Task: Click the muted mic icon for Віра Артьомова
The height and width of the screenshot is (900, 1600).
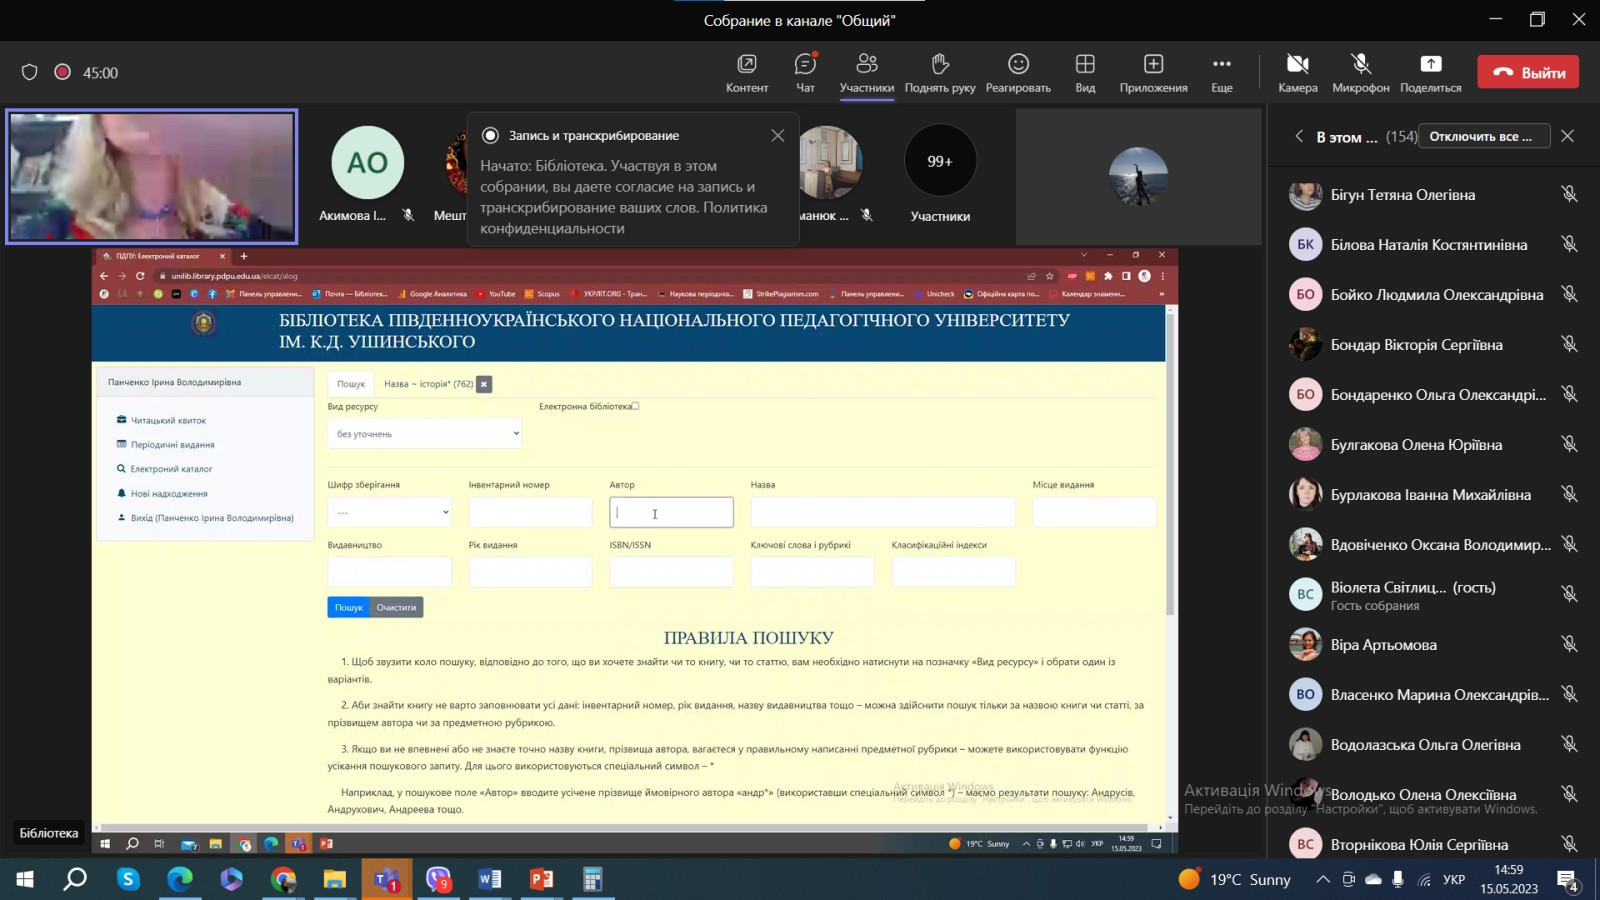Action: tap(1569, 644)
